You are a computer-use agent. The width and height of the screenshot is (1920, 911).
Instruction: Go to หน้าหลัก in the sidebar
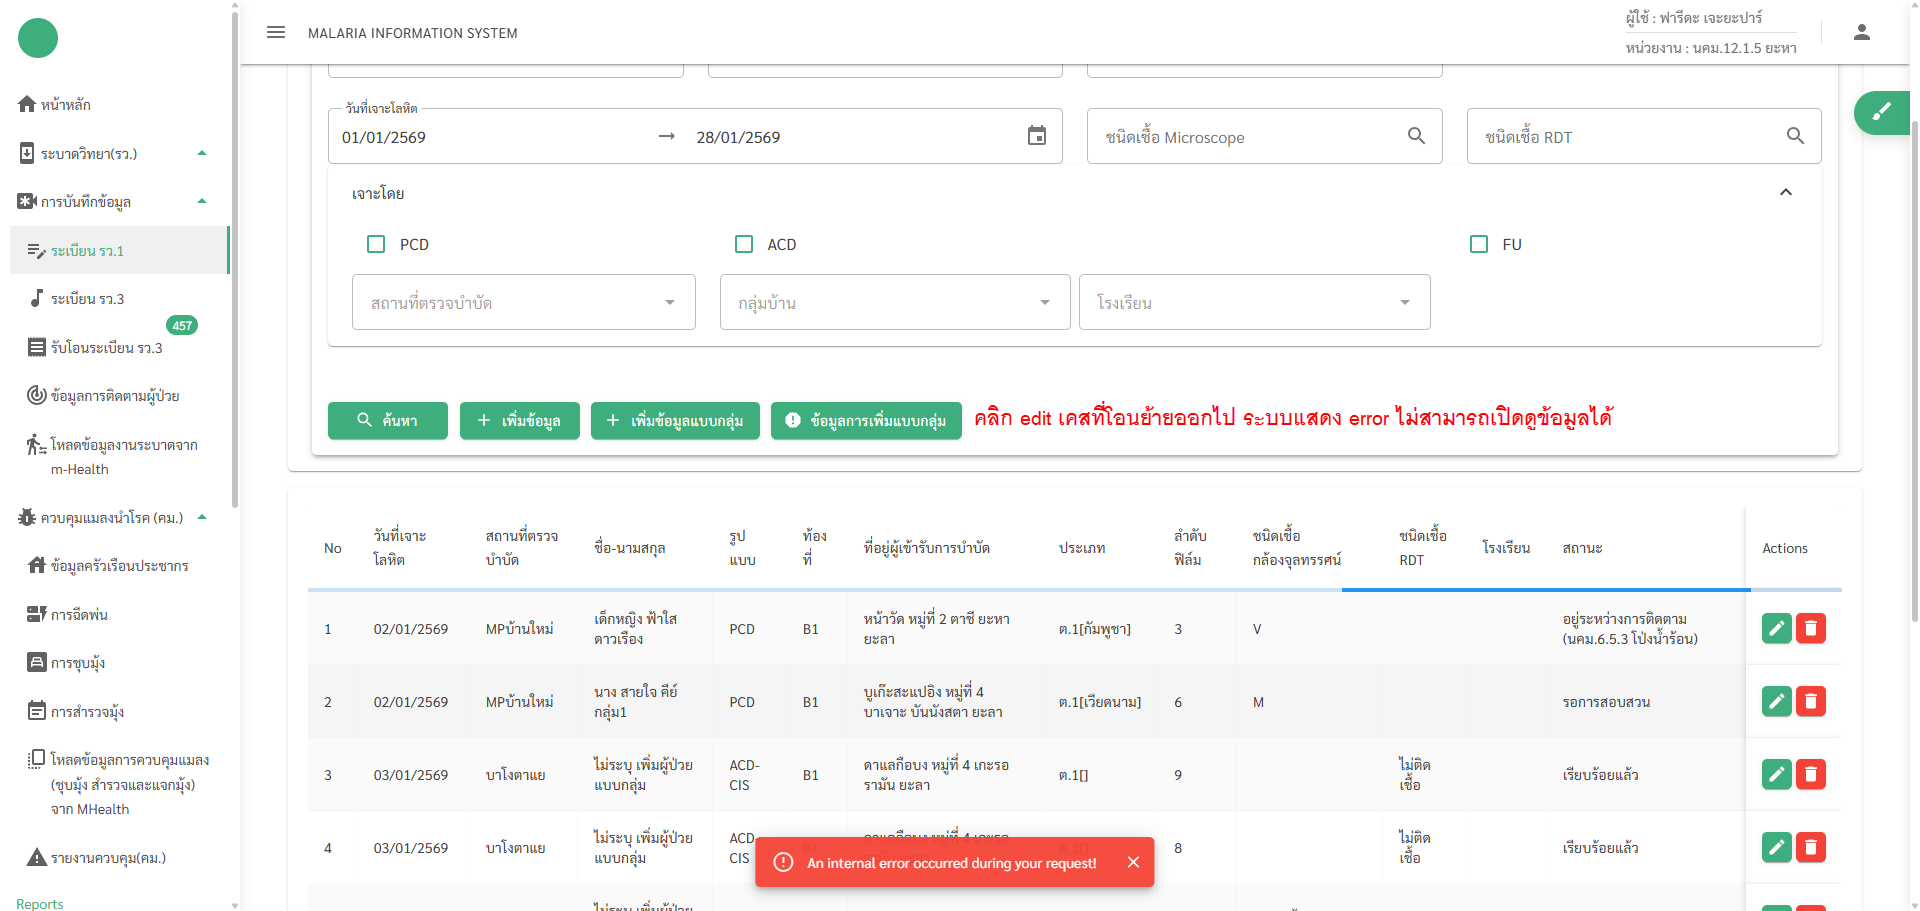click(x=66, y=105)
